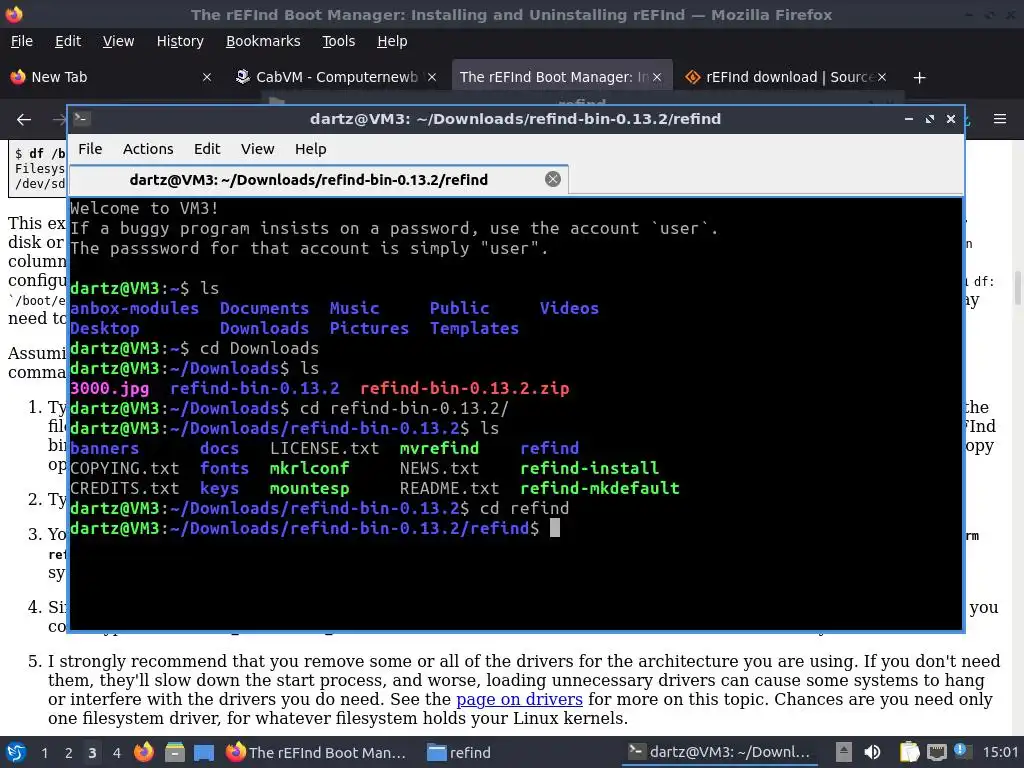The height and width of the screenshot is (768, 1024).
Task: Open the volume control speaker icon
Action: (872, 752)
